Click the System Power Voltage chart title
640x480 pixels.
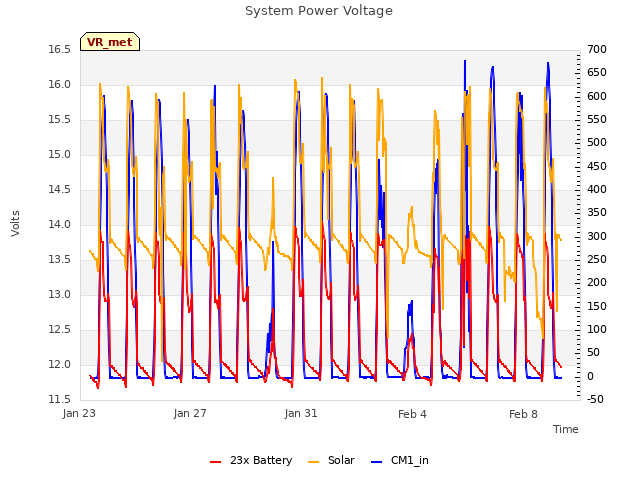(x=319, y=11)
